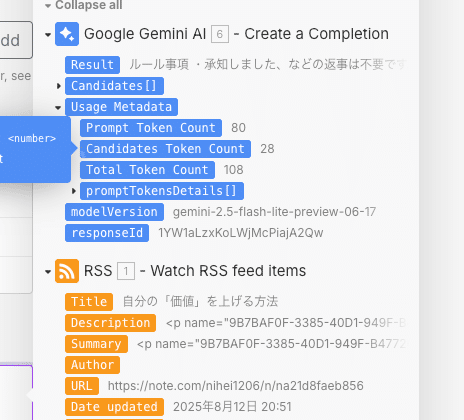Insert the RSS Title variable
Viewport: 464px width, 420px height.
pos(89,302)
